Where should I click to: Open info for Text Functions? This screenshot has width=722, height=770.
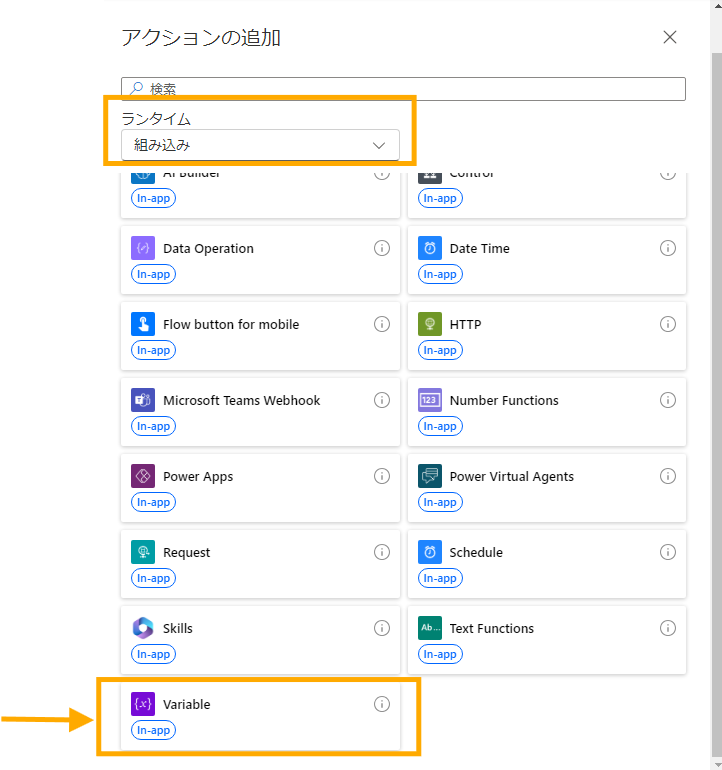[x=667, y=628]
